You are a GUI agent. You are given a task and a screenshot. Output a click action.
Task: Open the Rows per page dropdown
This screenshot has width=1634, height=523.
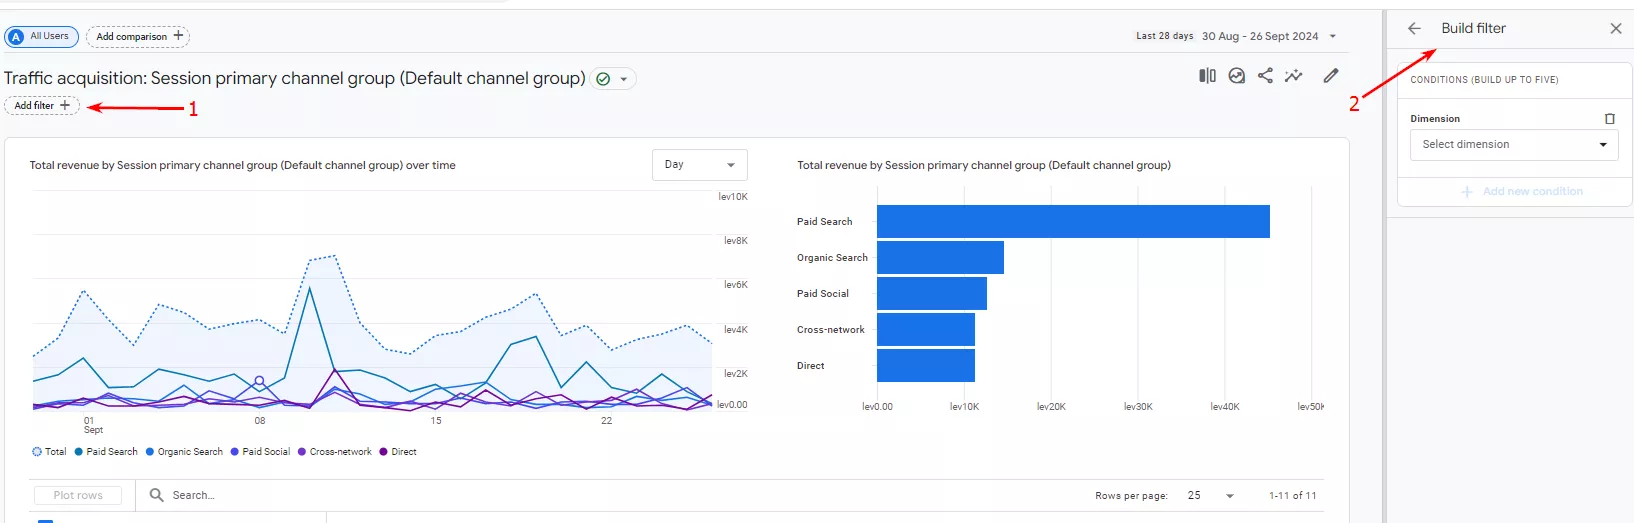tap(1210, 496)
